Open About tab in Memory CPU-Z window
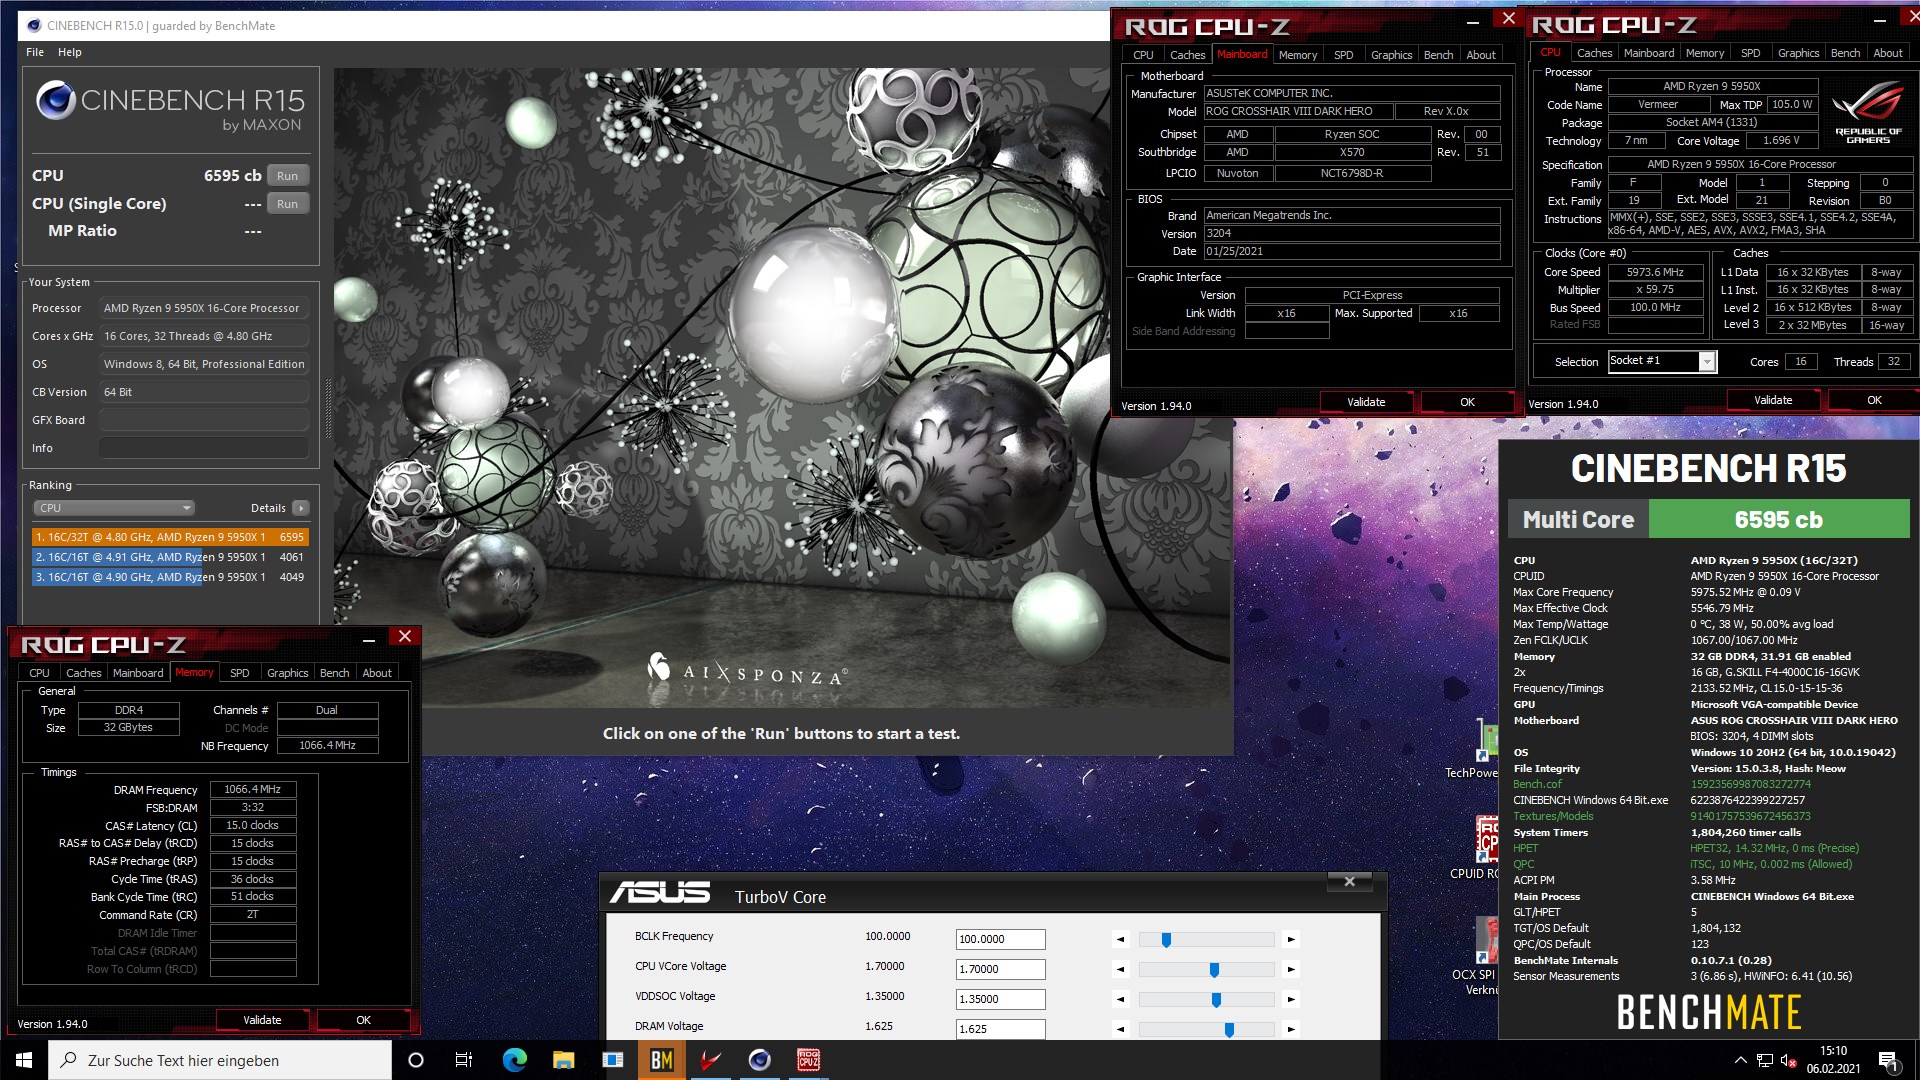The width and height of the screenshot is (1920, 1080). 377,673
